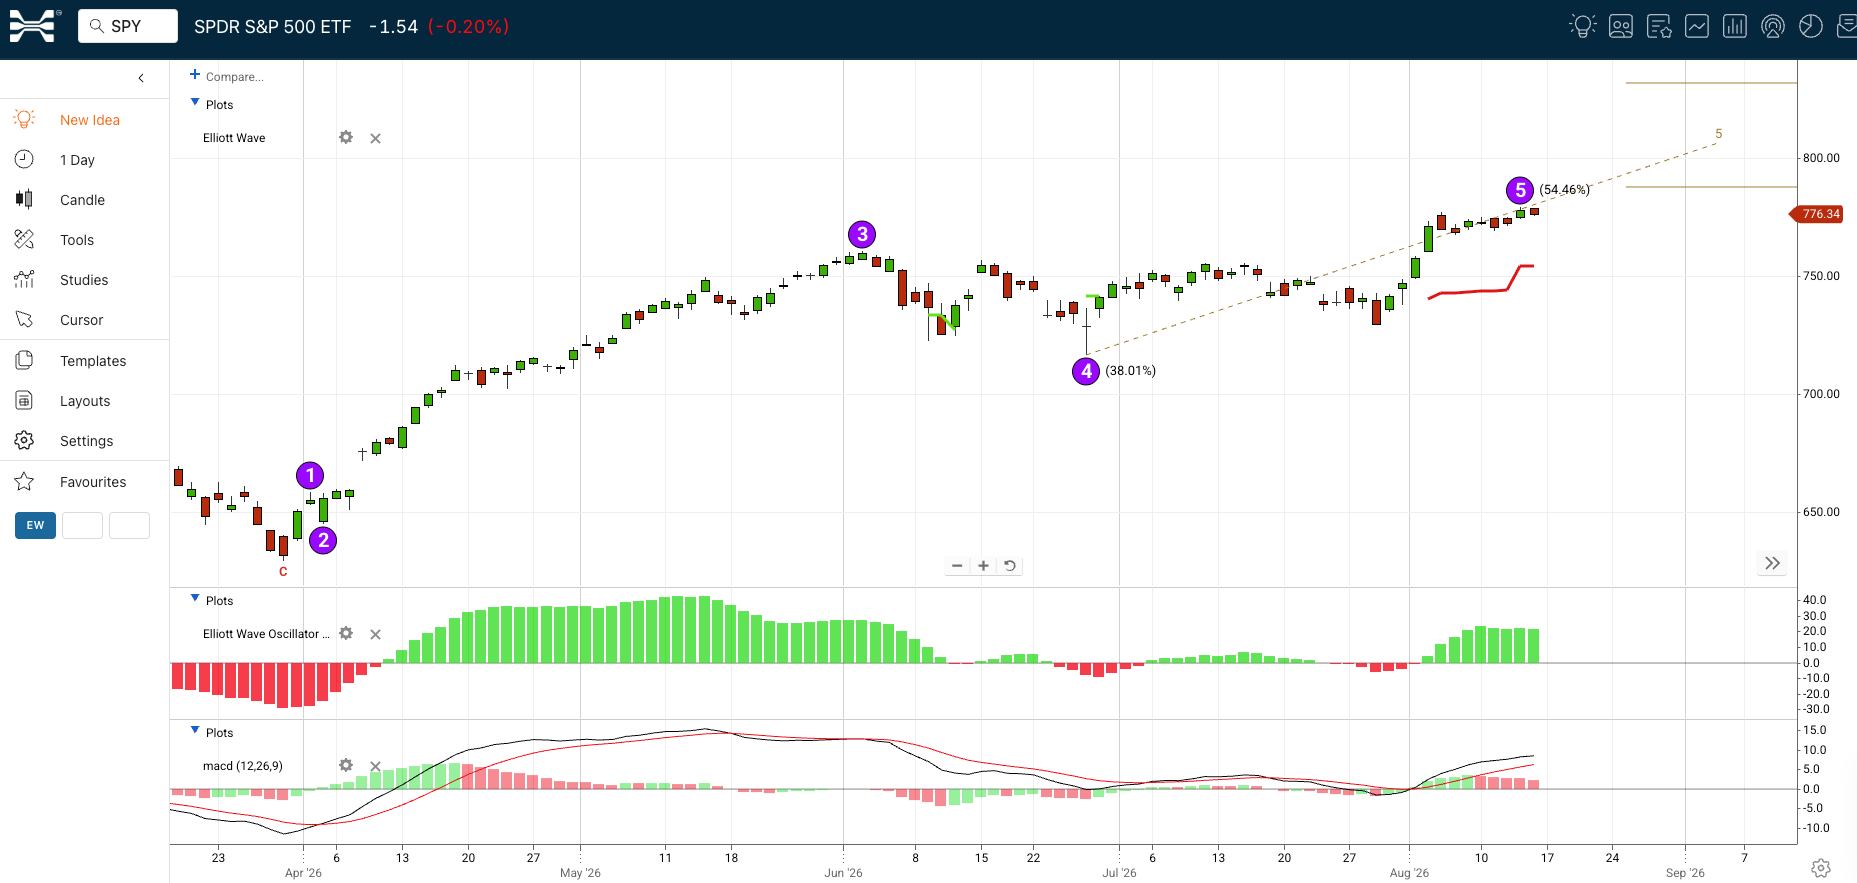Image resolution: width=1857 pixels, height=883 pixels.
Task: Zoom out chart with minus button
Action: pos(957,565)
